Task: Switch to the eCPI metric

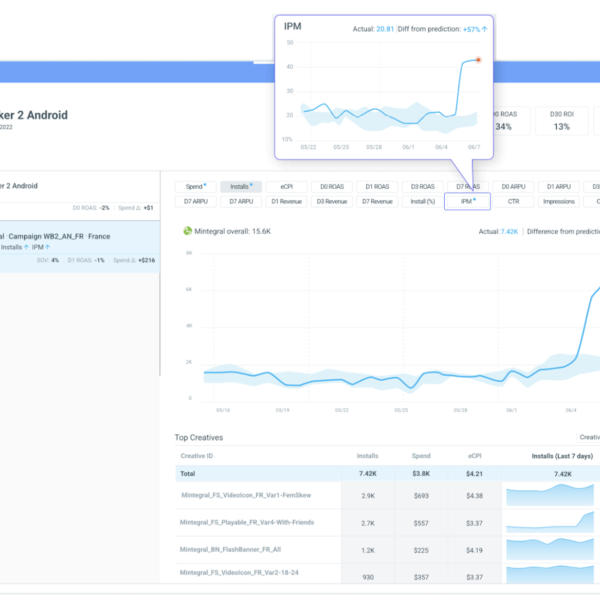Action: (287, 187)
